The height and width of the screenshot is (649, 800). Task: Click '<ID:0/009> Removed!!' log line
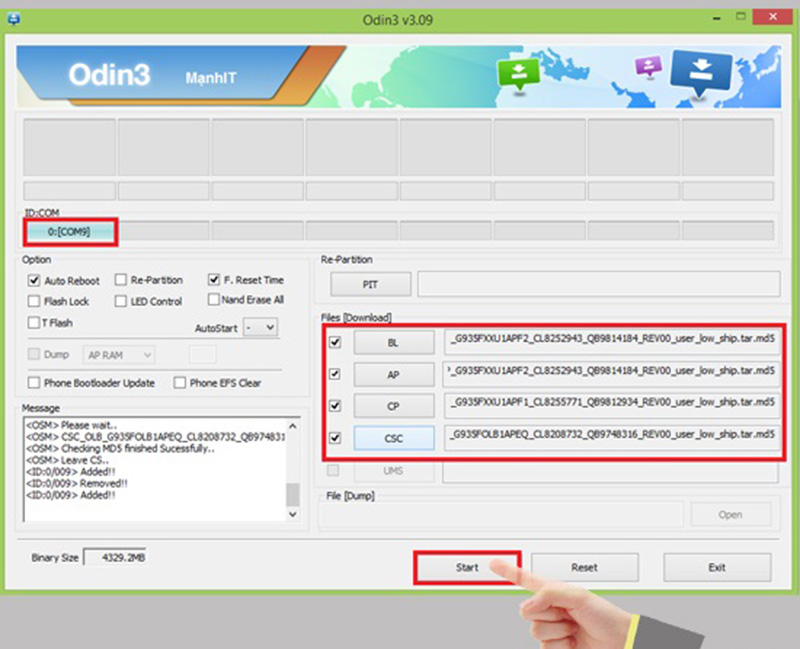point(77,483)
